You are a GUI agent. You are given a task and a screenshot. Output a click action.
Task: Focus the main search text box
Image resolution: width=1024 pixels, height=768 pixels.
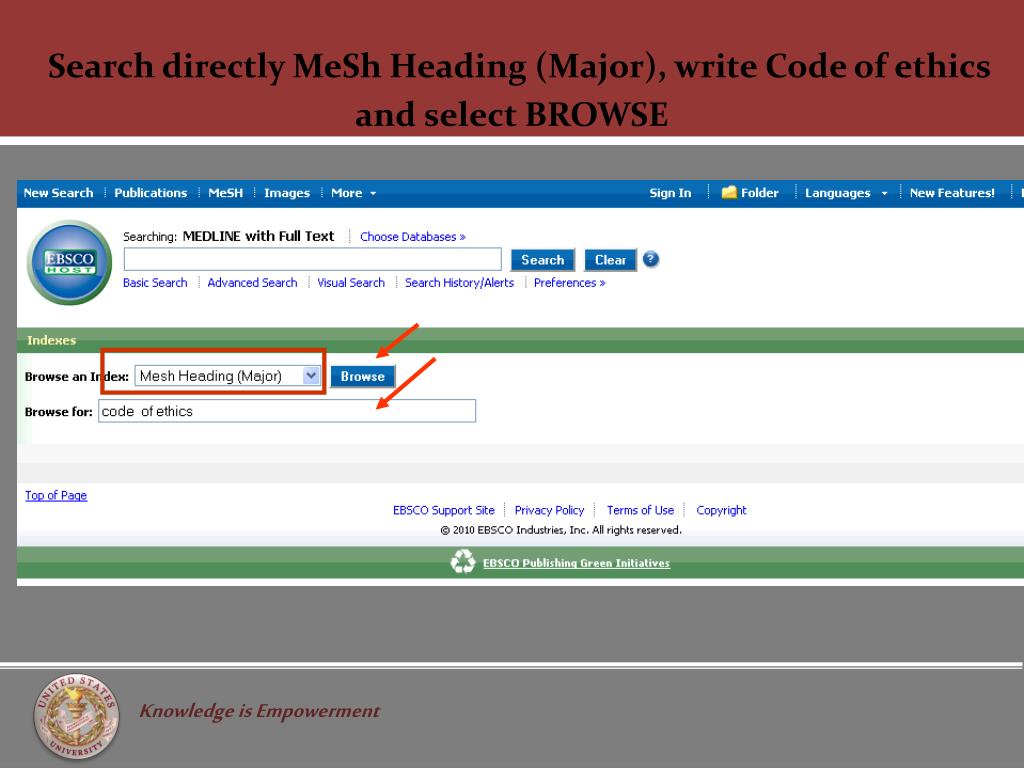click(x=313, y=259)
